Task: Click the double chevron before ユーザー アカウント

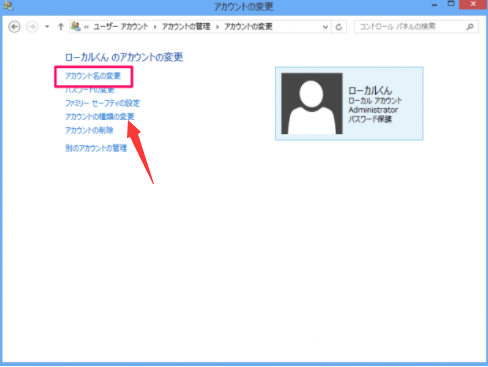Action: [86, 27]
